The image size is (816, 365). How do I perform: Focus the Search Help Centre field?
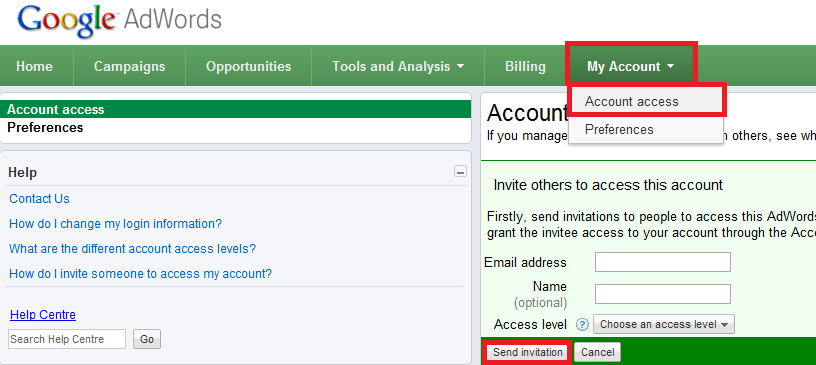pos(67,339)
